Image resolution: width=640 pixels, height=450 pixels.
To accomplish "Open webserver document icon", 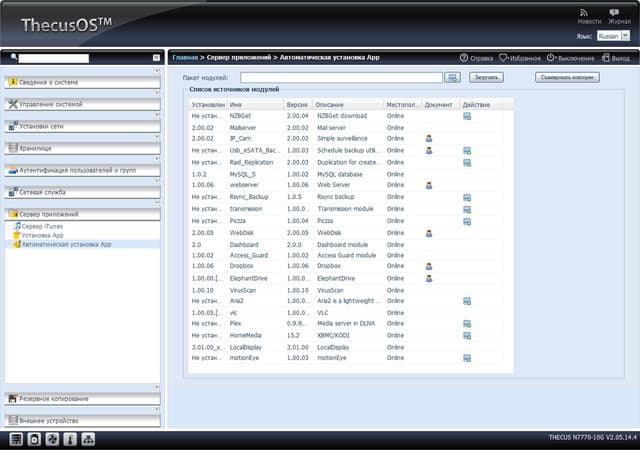I will pyautogui.click(x=429, y=185).
